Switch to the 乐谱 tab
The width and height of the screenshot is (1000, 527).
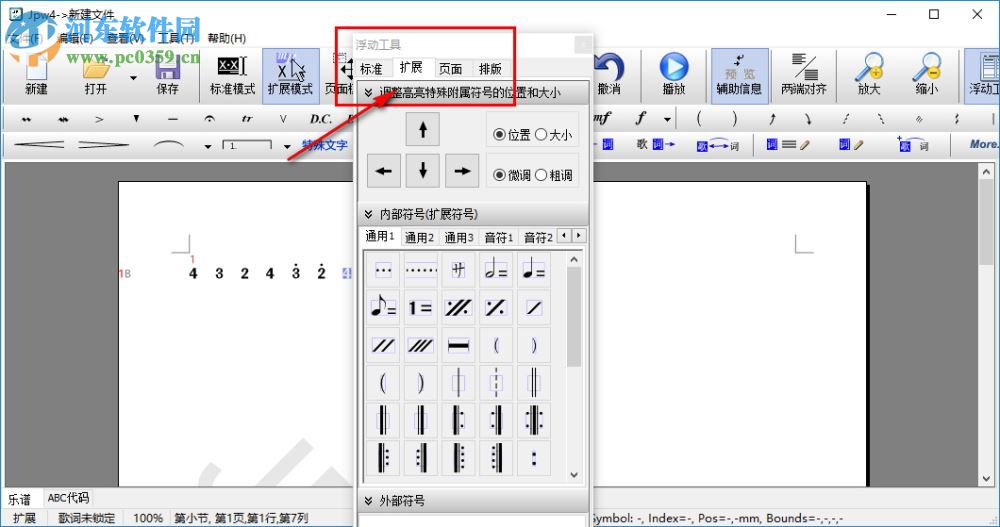[19, 498]
